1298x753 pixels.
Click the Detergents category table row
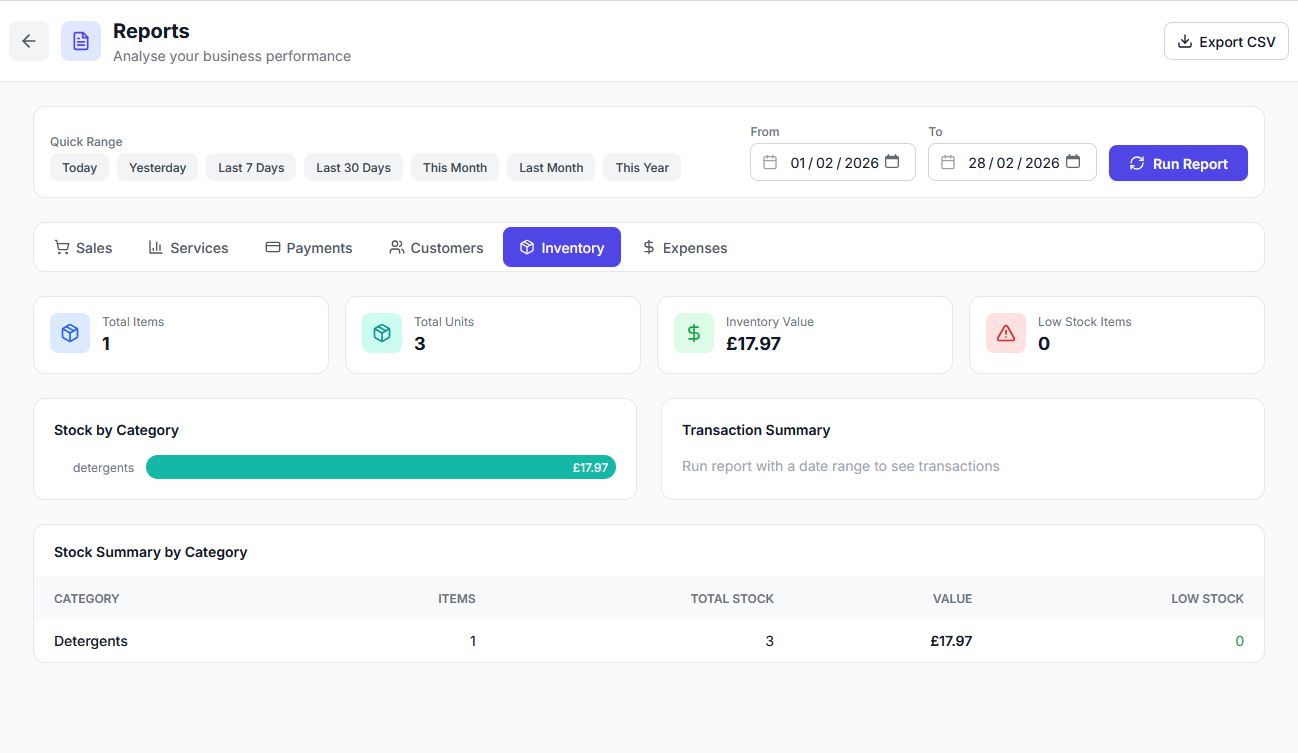pos(649,641)
